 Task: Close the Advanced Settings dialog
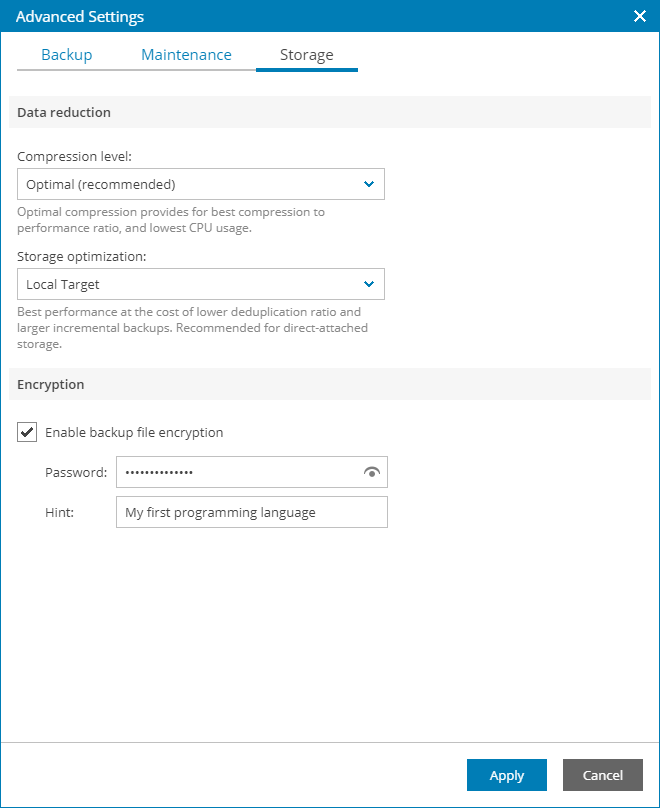coord(640,16)
